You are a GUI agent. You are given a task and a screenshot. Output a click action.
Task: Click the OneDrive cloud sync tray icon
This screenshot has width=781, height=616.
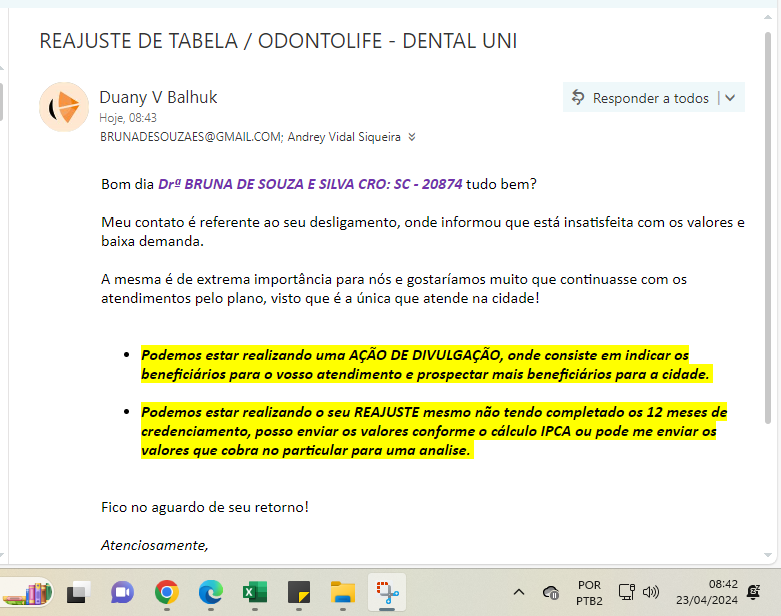[551, 593]
